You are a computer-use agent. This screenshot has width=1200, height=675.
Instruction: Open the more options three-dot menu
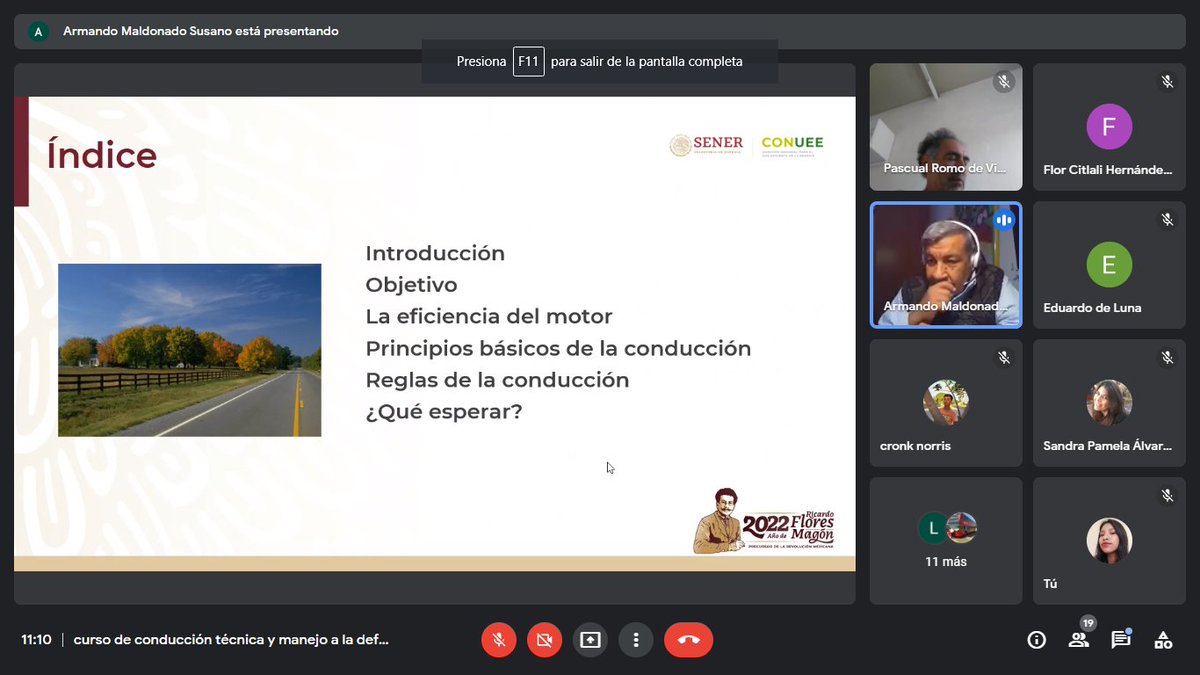pos(636,640)
